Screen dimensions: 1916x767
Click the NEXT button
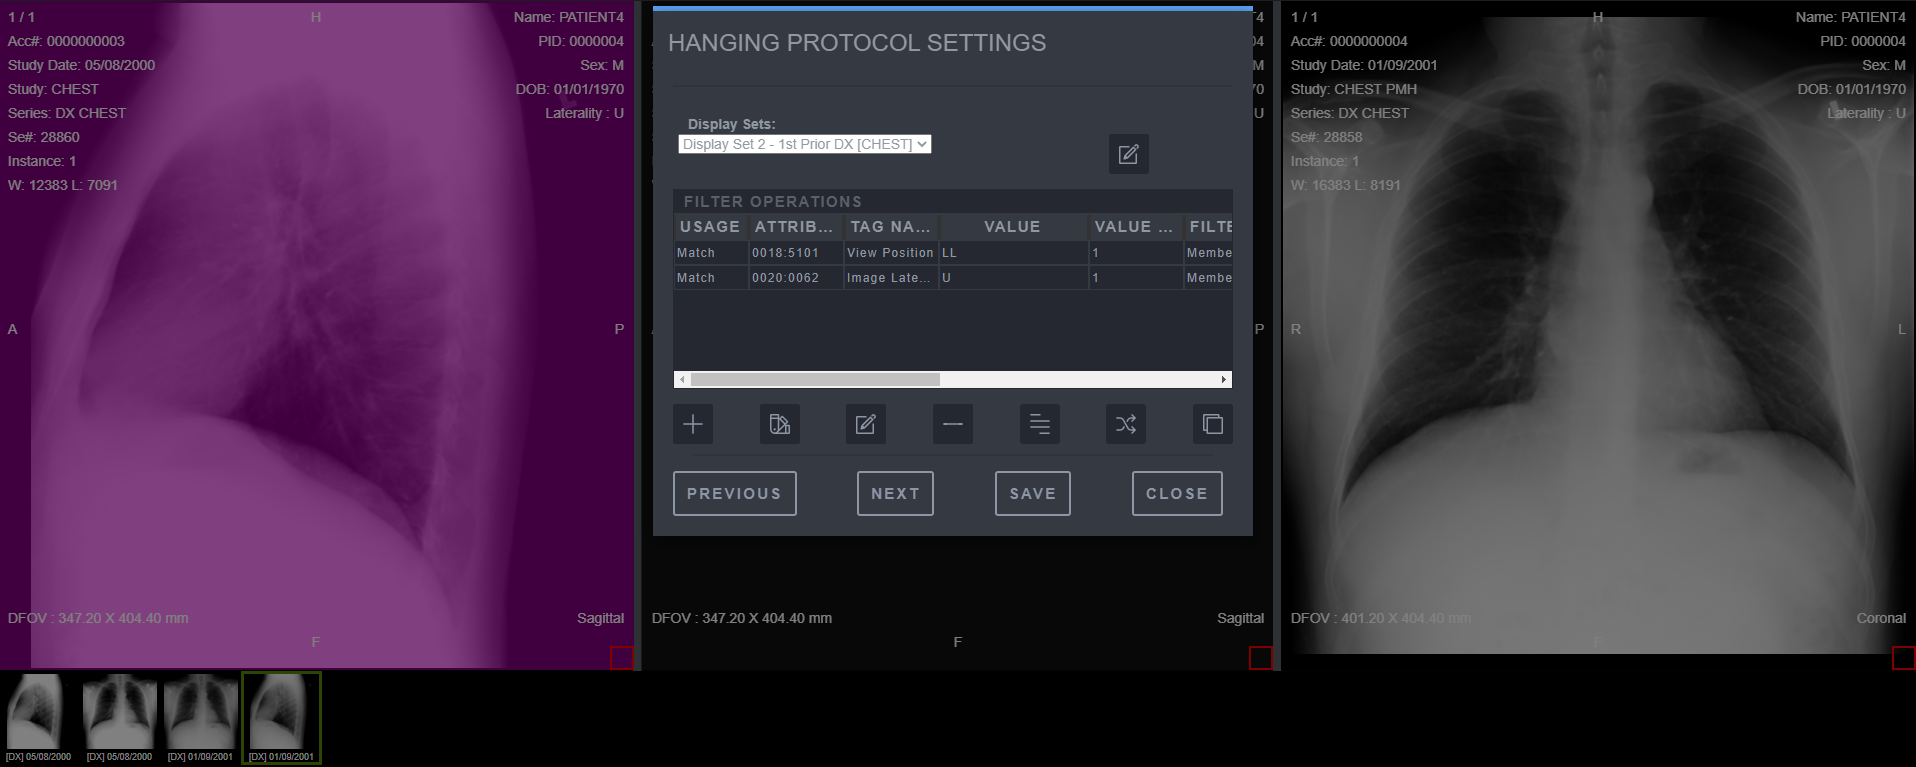894,494
